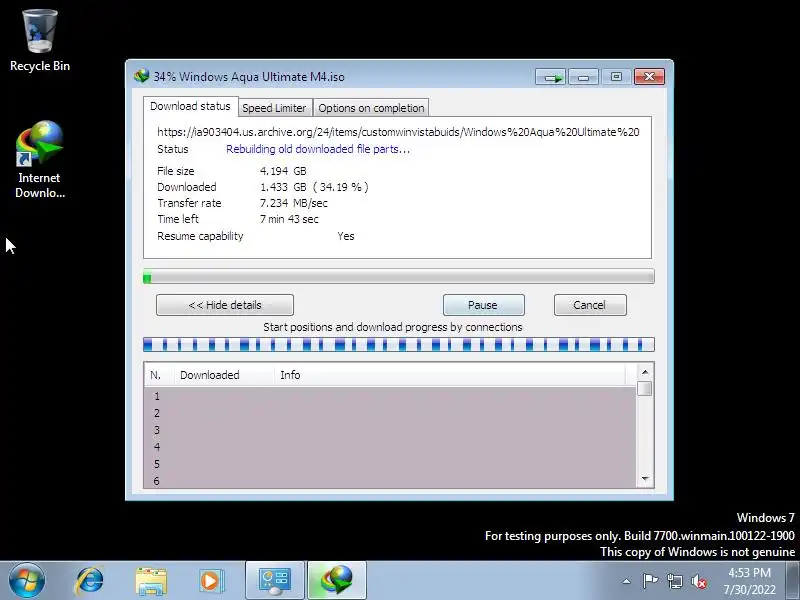Select connection row 2 in the list
Screen dimensions: 800x600
[390, 413]
